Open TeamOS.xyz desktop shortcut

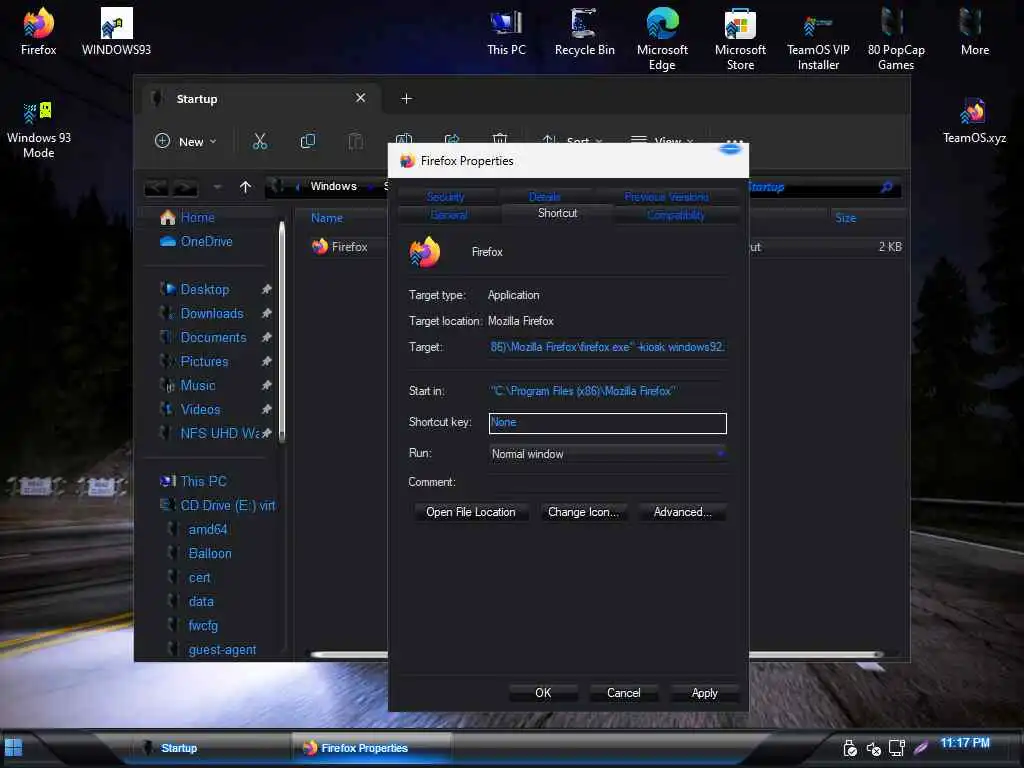(974, 120)
